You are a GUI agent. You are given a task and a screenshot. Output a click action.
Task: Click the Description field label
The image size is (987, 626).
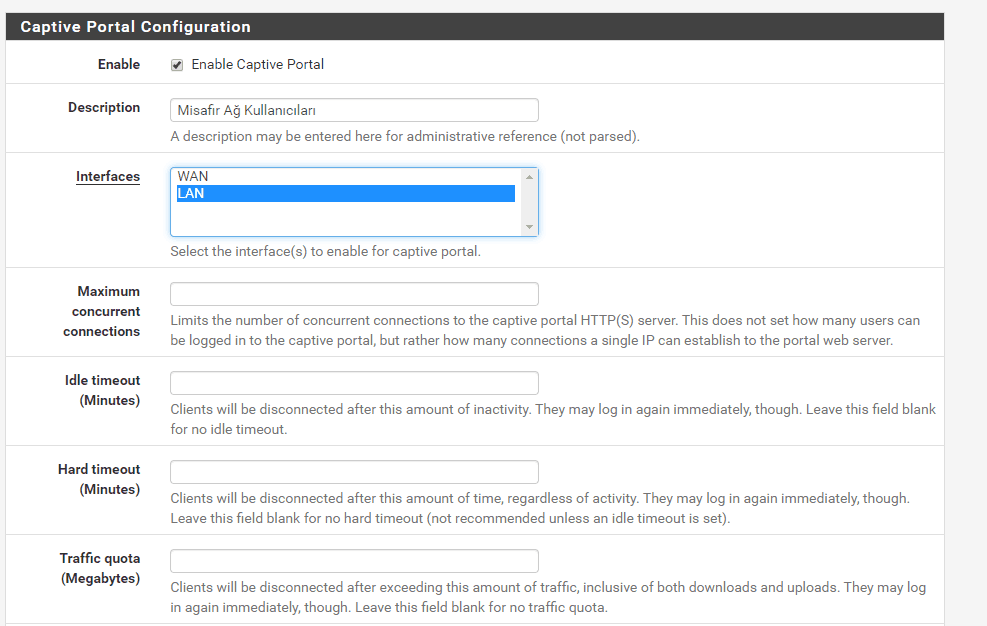pos(104,108)
